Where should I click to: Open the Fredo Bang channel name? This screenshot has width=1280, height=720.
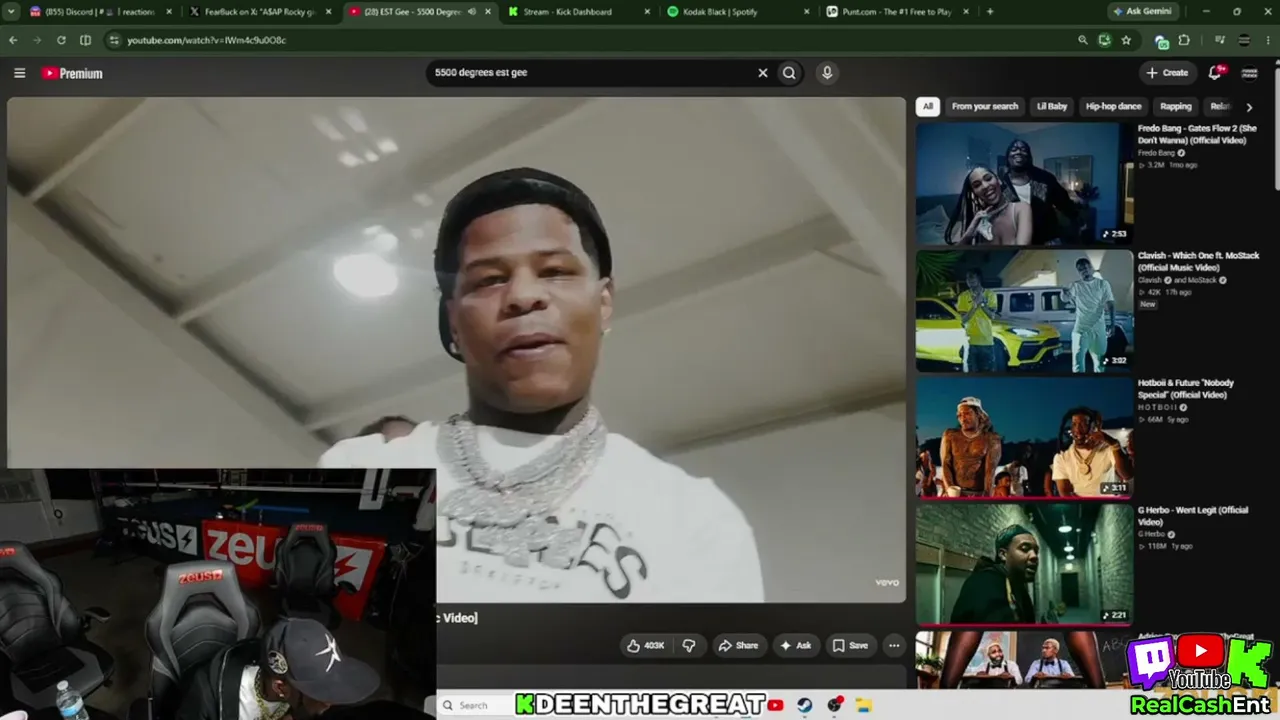point(1156,153)
